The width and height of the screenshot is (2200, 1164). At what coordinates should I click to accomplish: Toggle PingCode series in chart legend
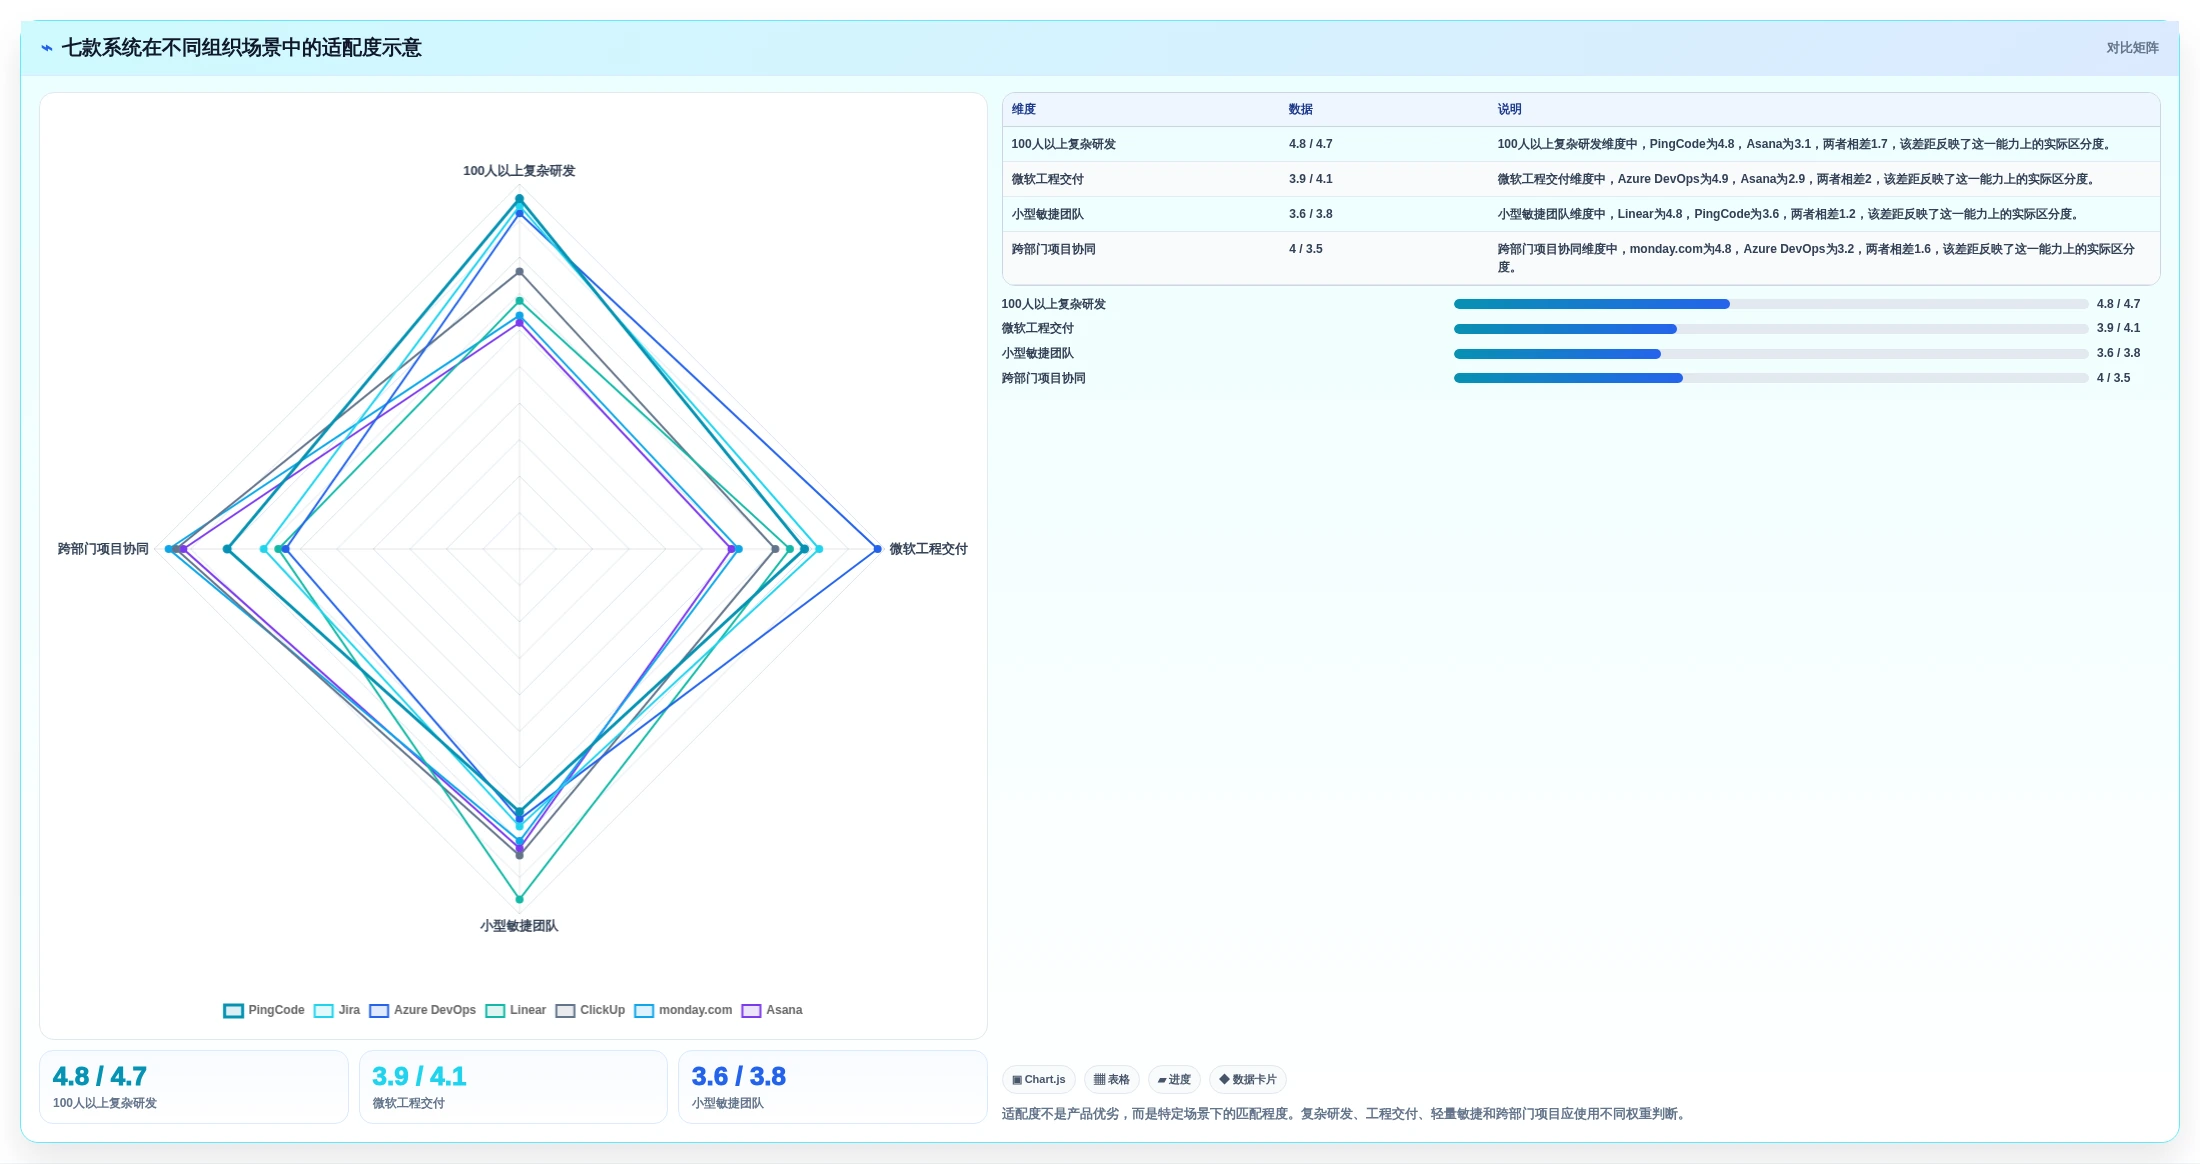tap(264, 1010)
